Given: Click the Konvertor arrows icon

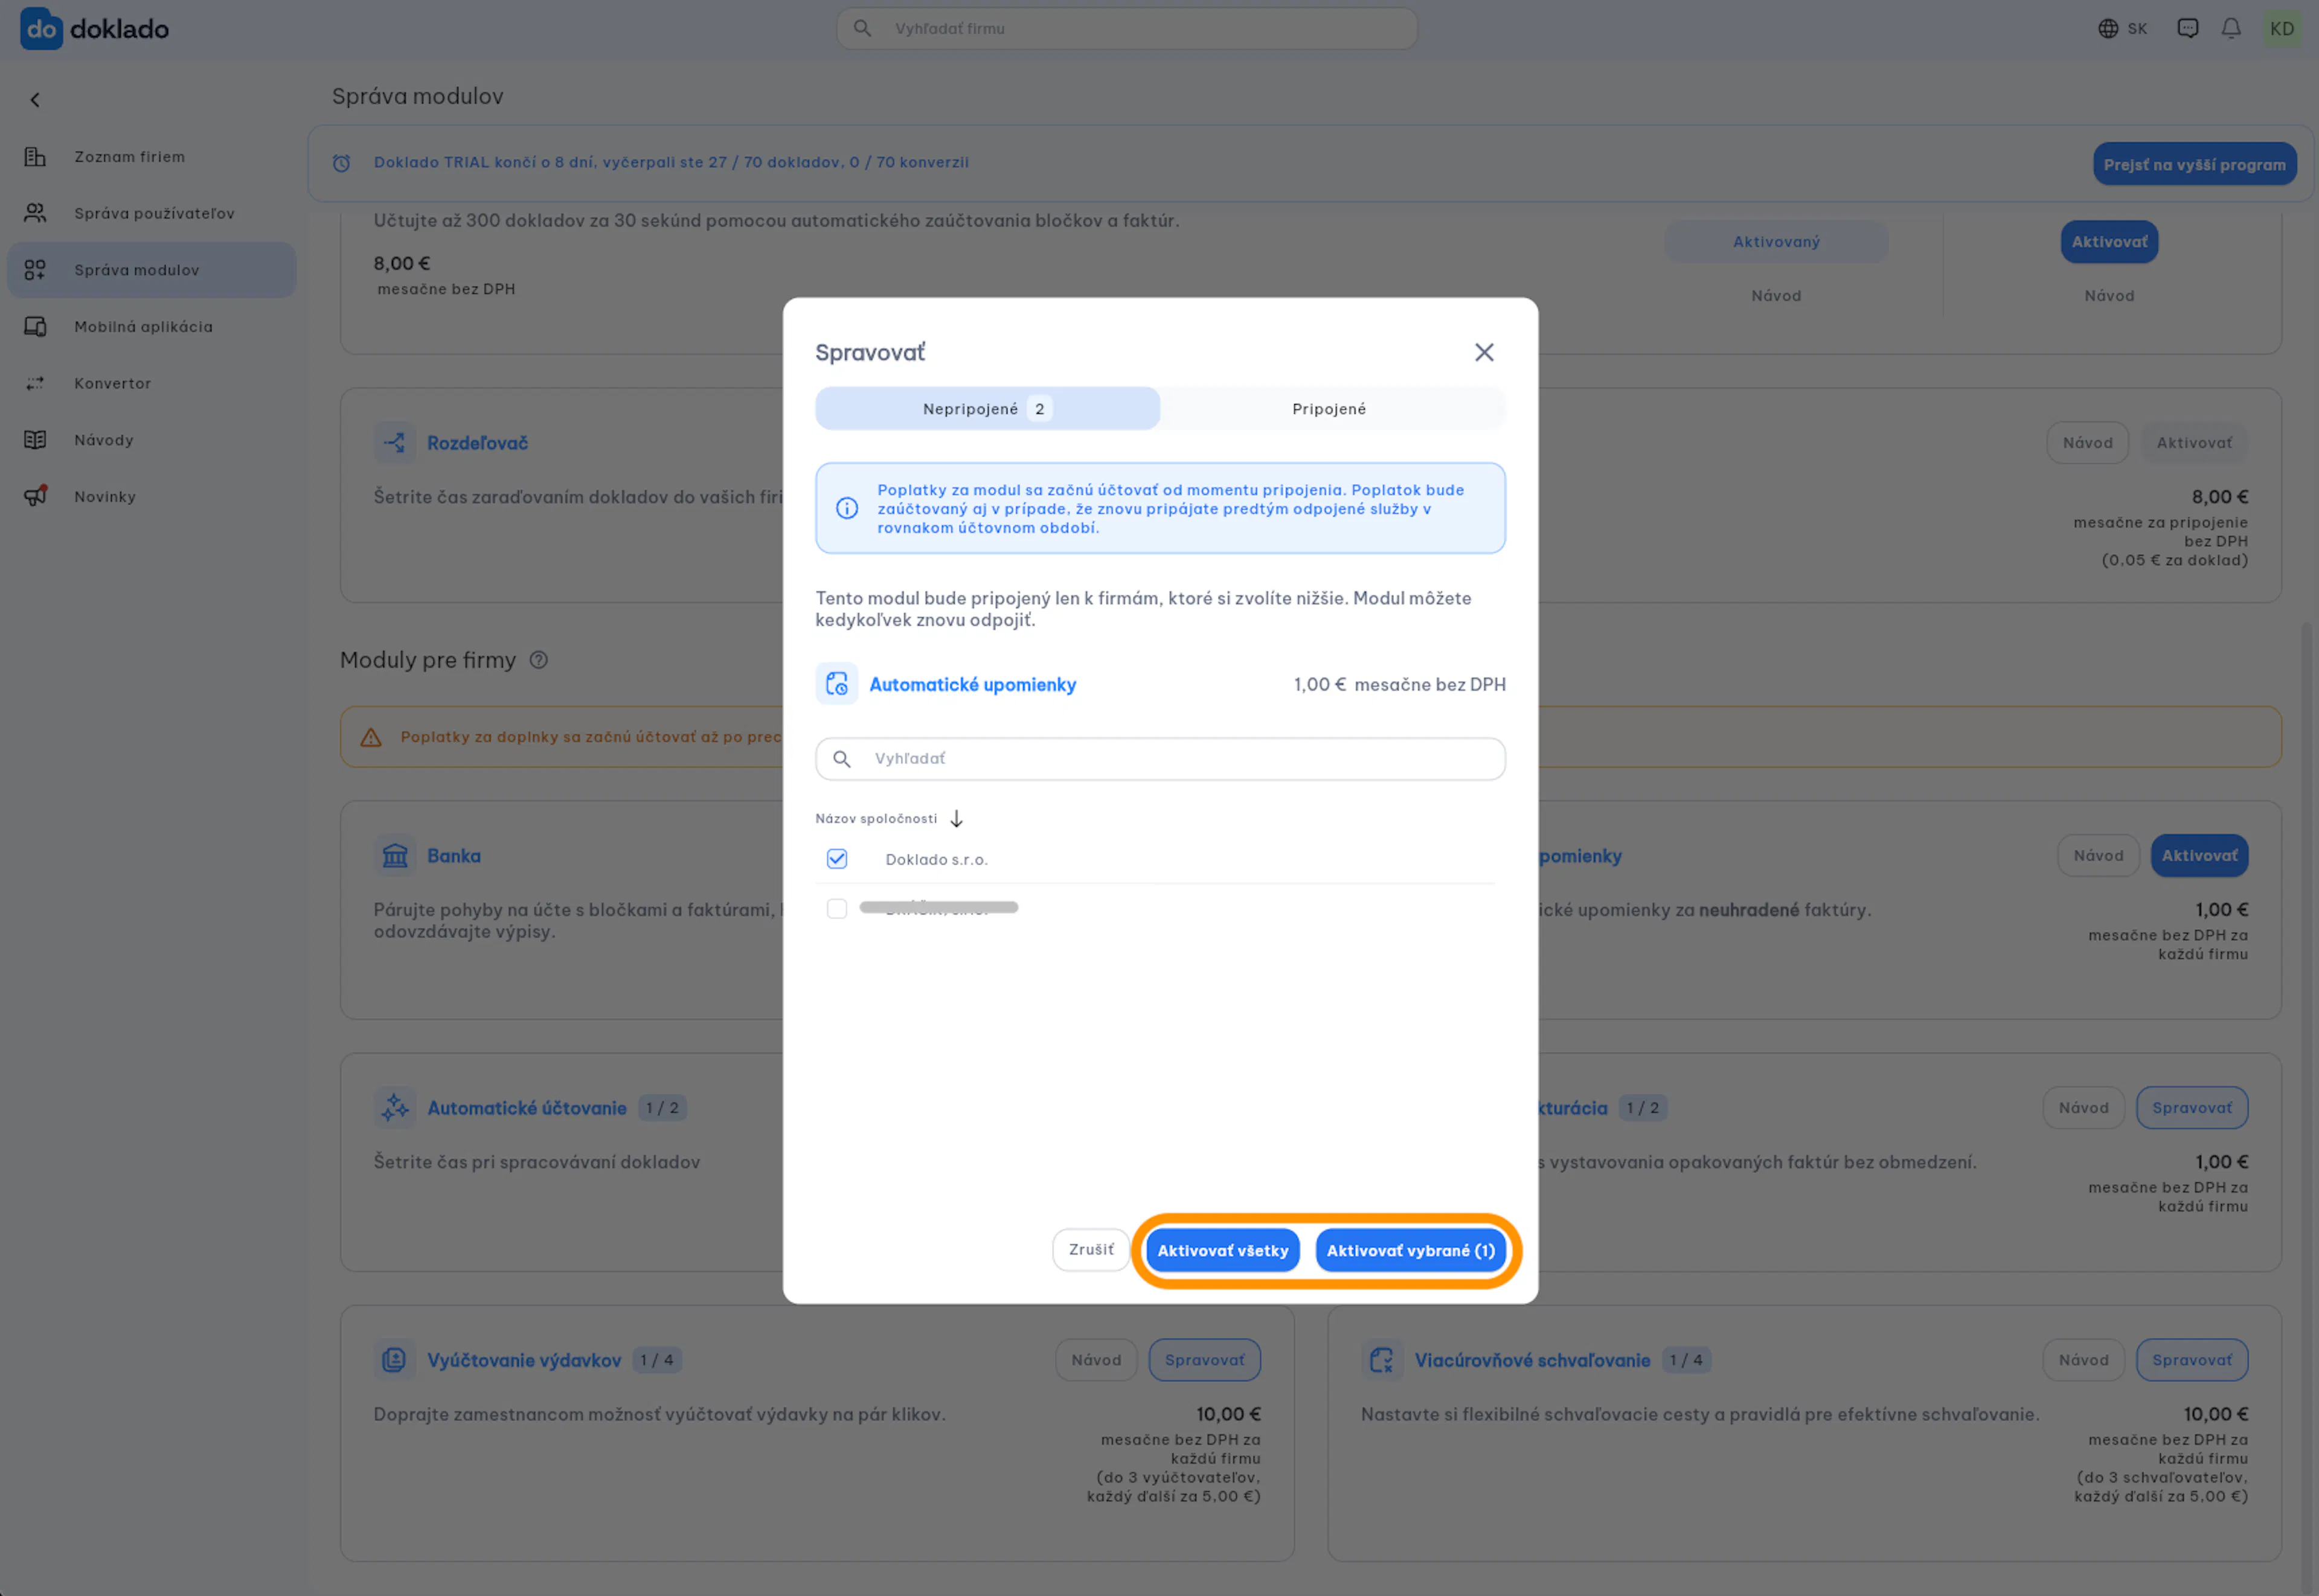Looking at the screenshot, I should point(35,383).
